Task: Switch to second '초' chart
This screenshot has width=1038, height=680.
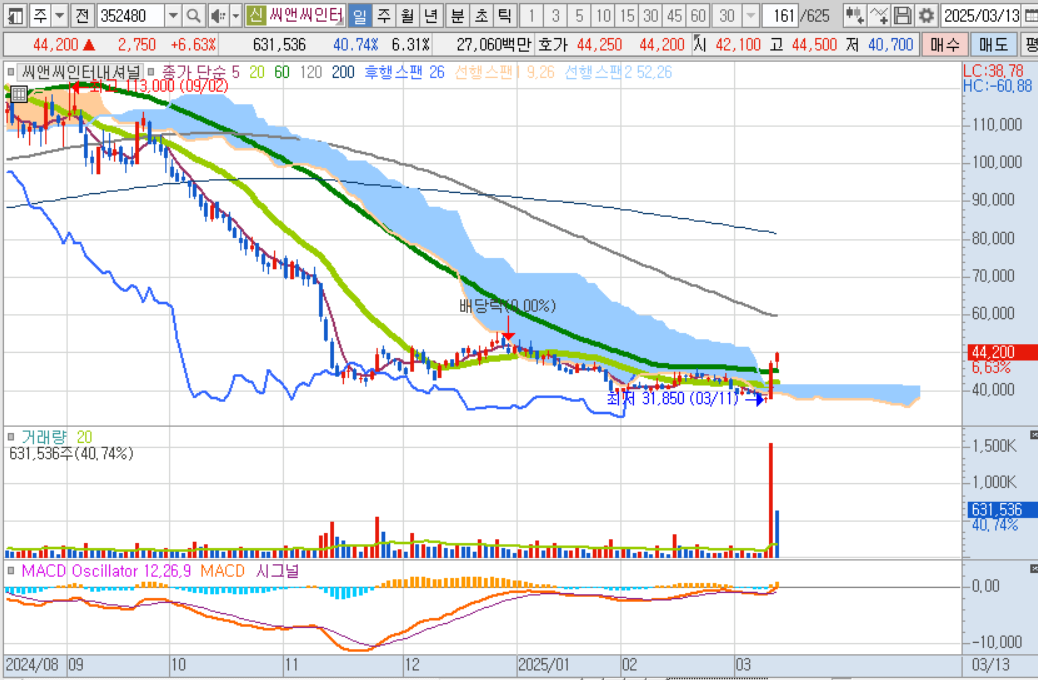Action: coord(481,15)
